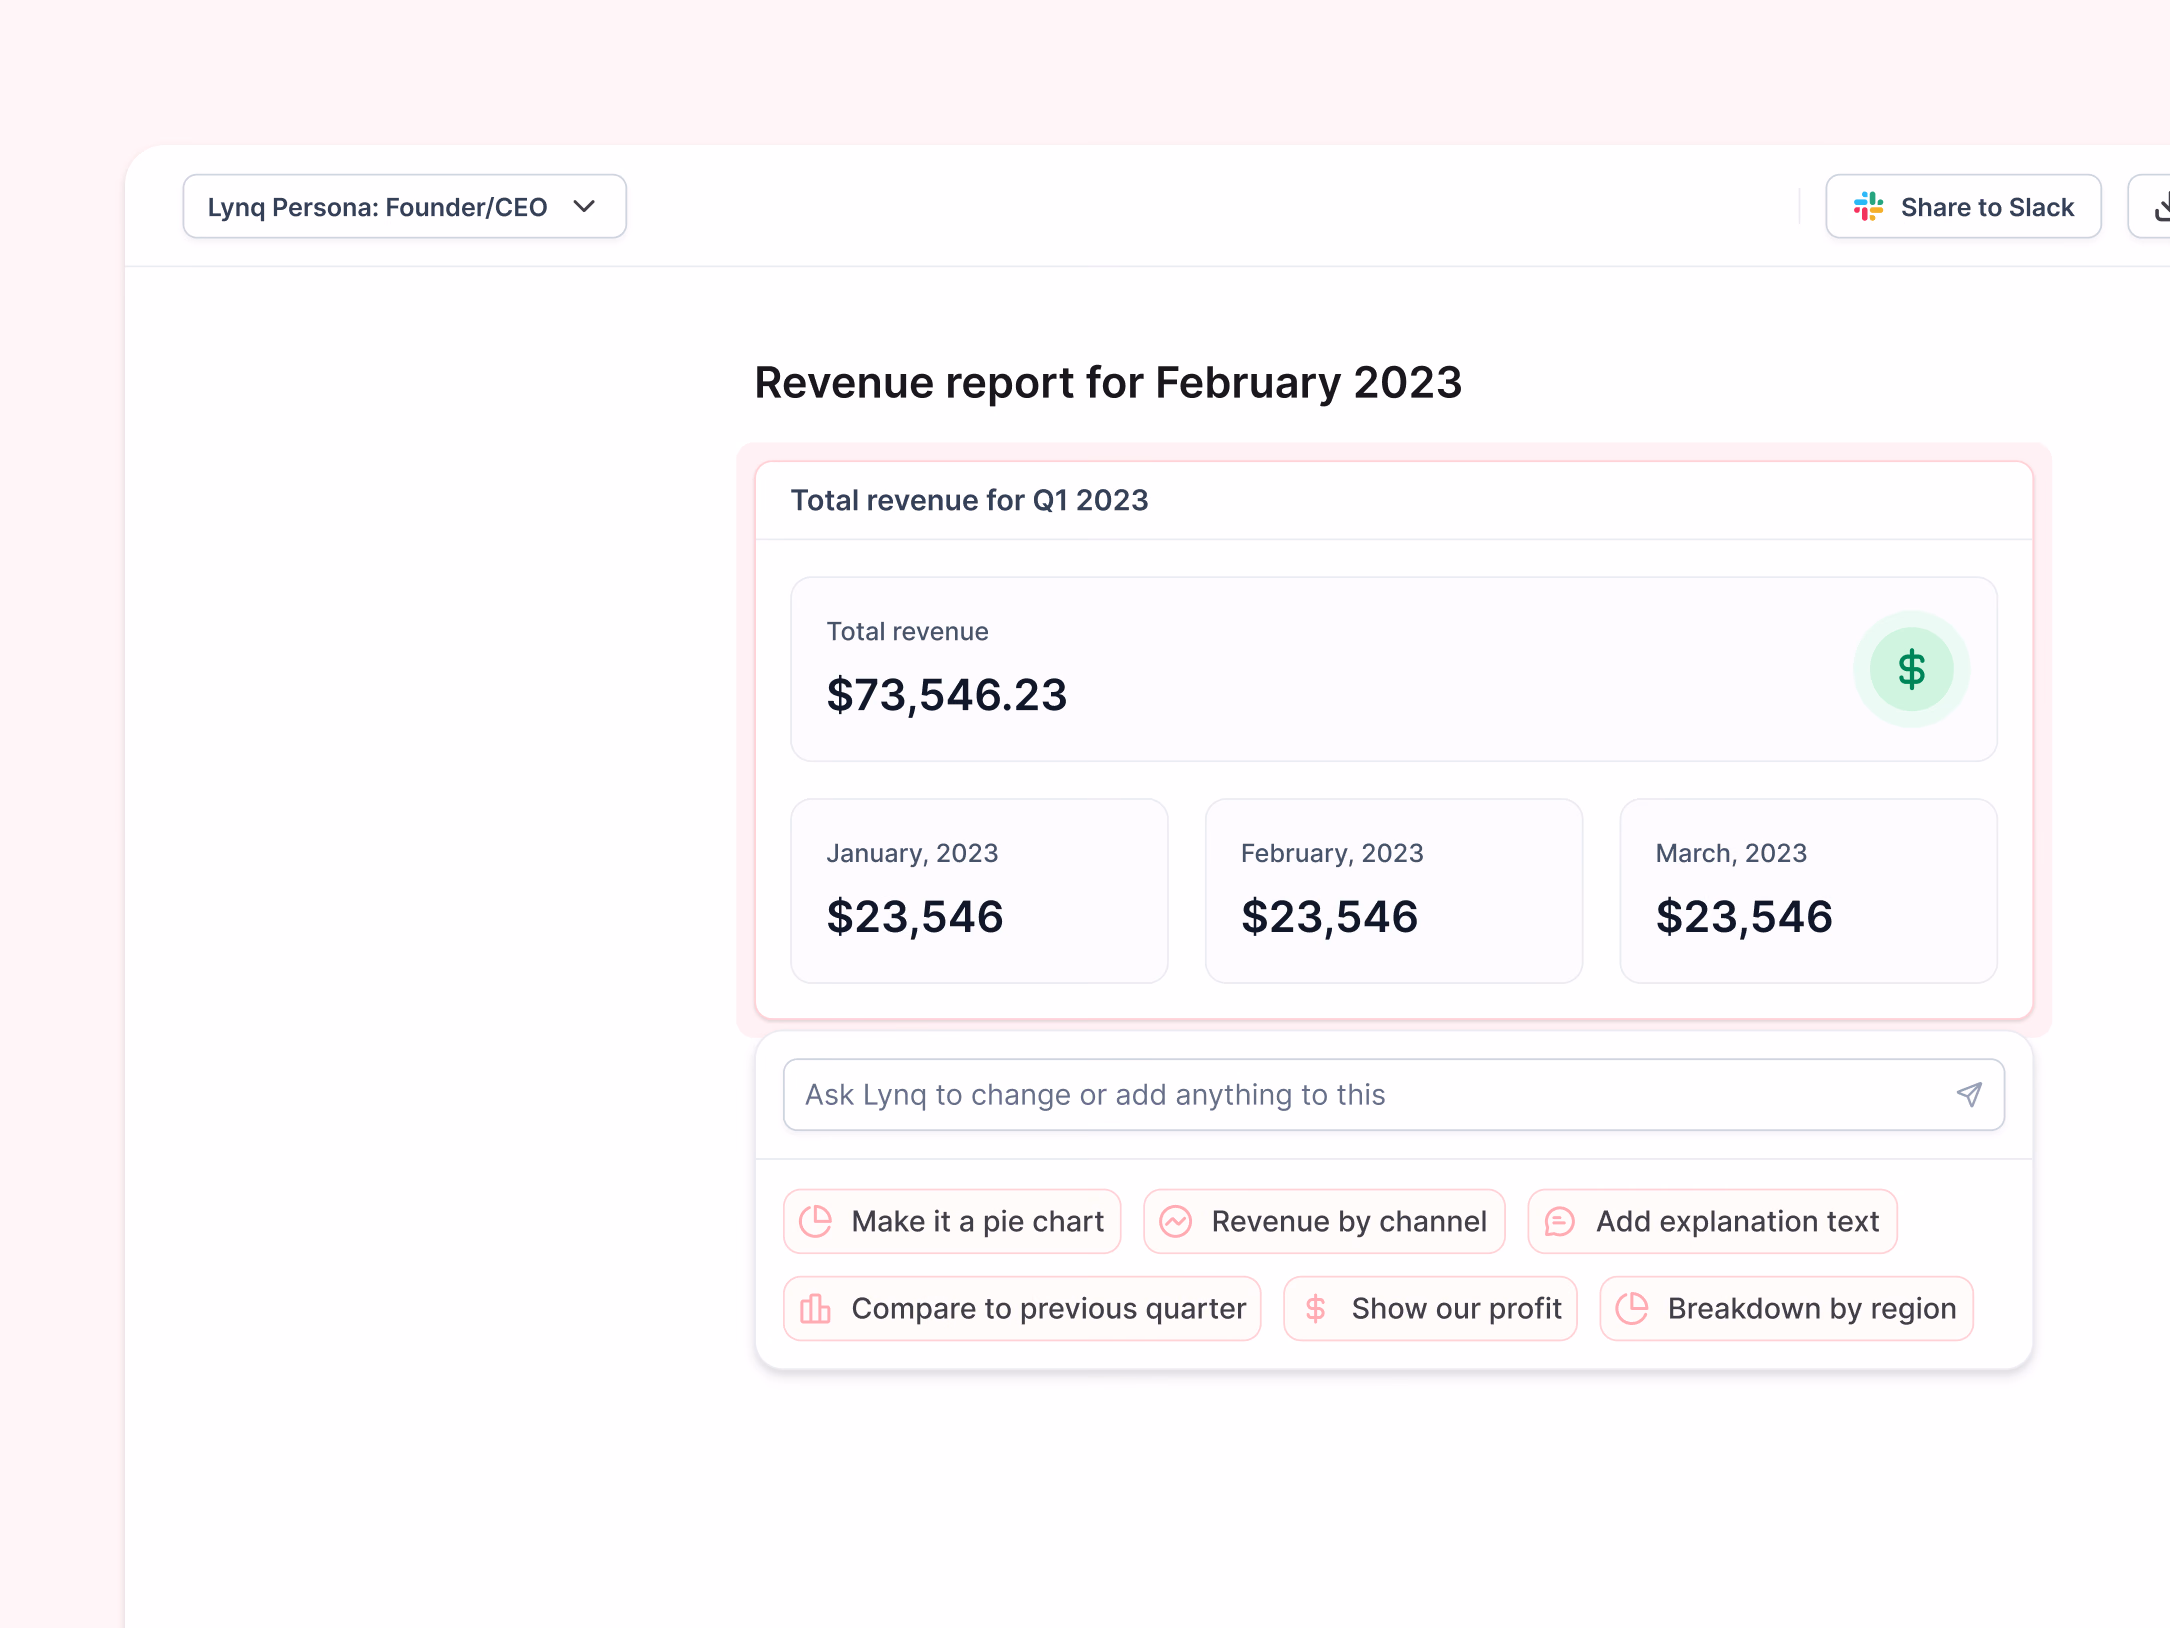The width and height of the screenshot is (2170, 1628).
Task: Choose the Make it a pie chart suggestion
Action: [952, 1221]
